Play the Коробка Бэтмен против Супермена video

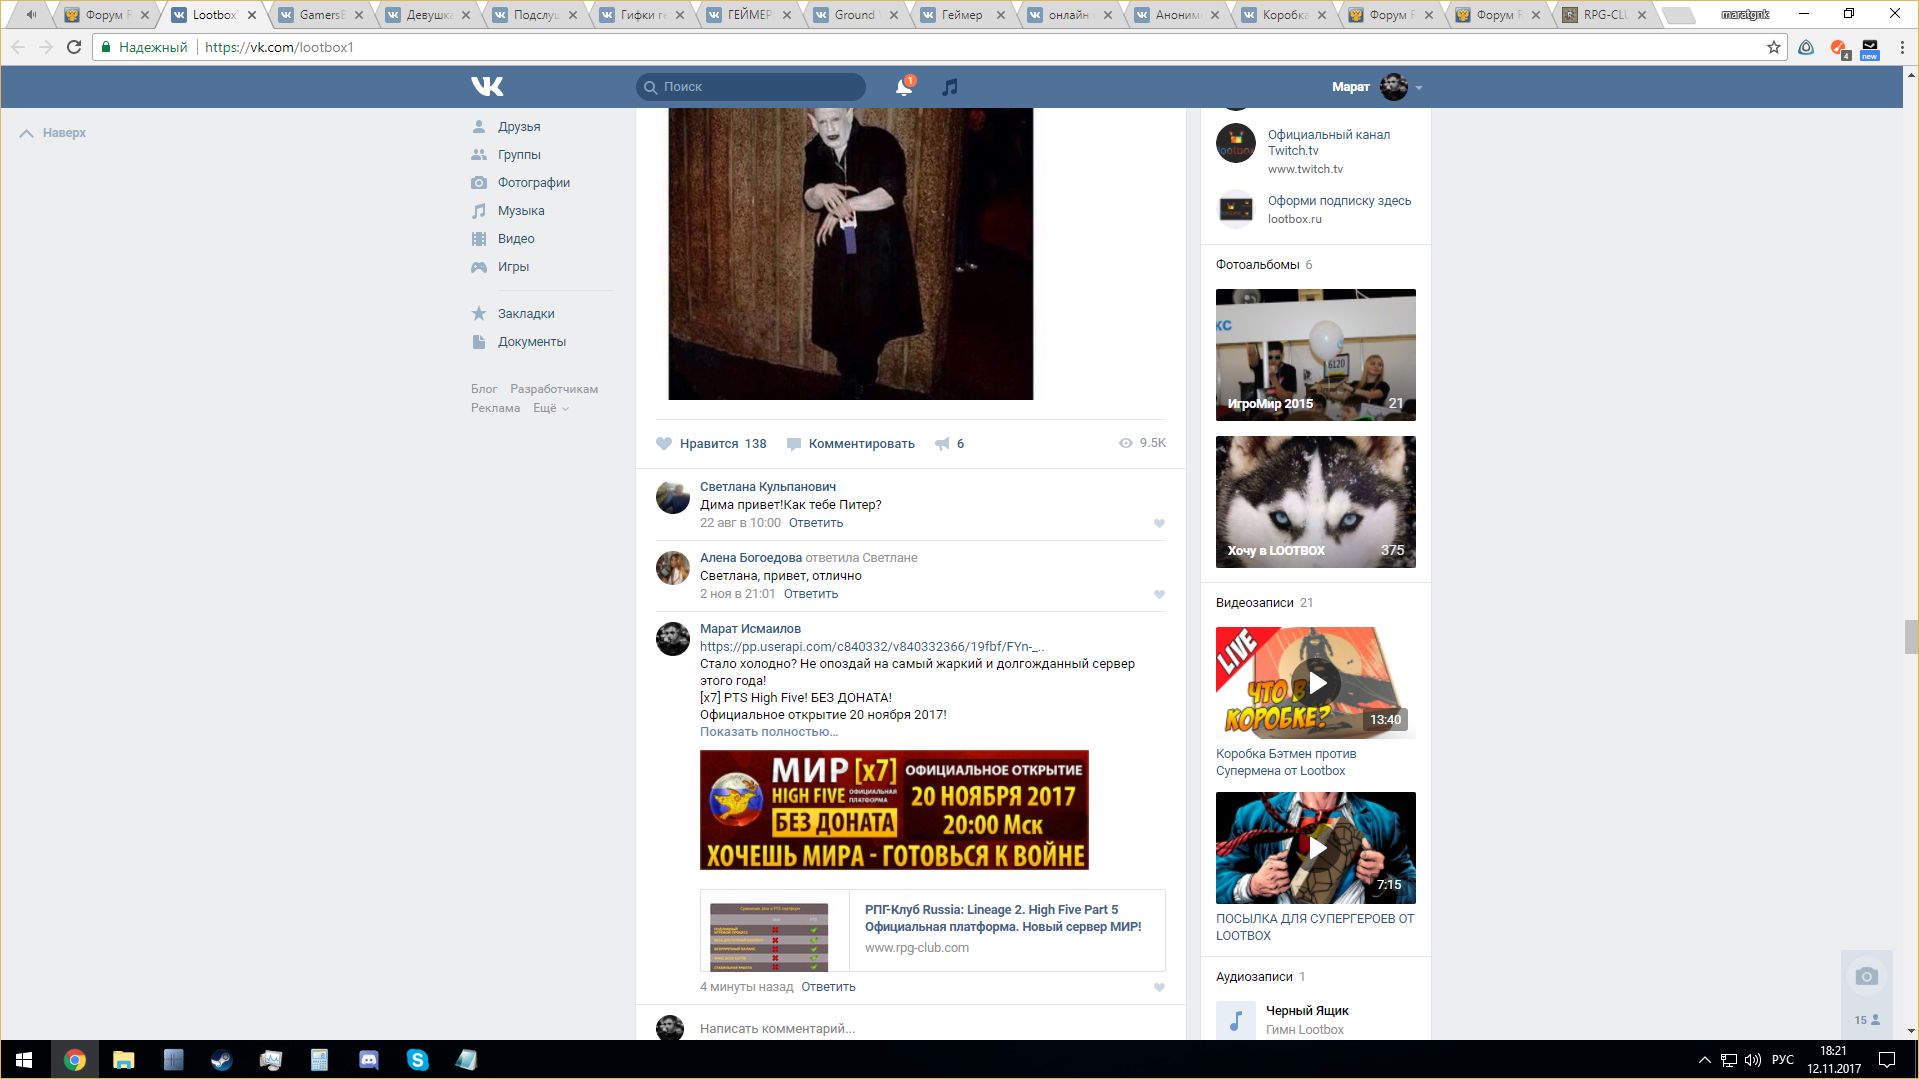tap(1317, 683)
